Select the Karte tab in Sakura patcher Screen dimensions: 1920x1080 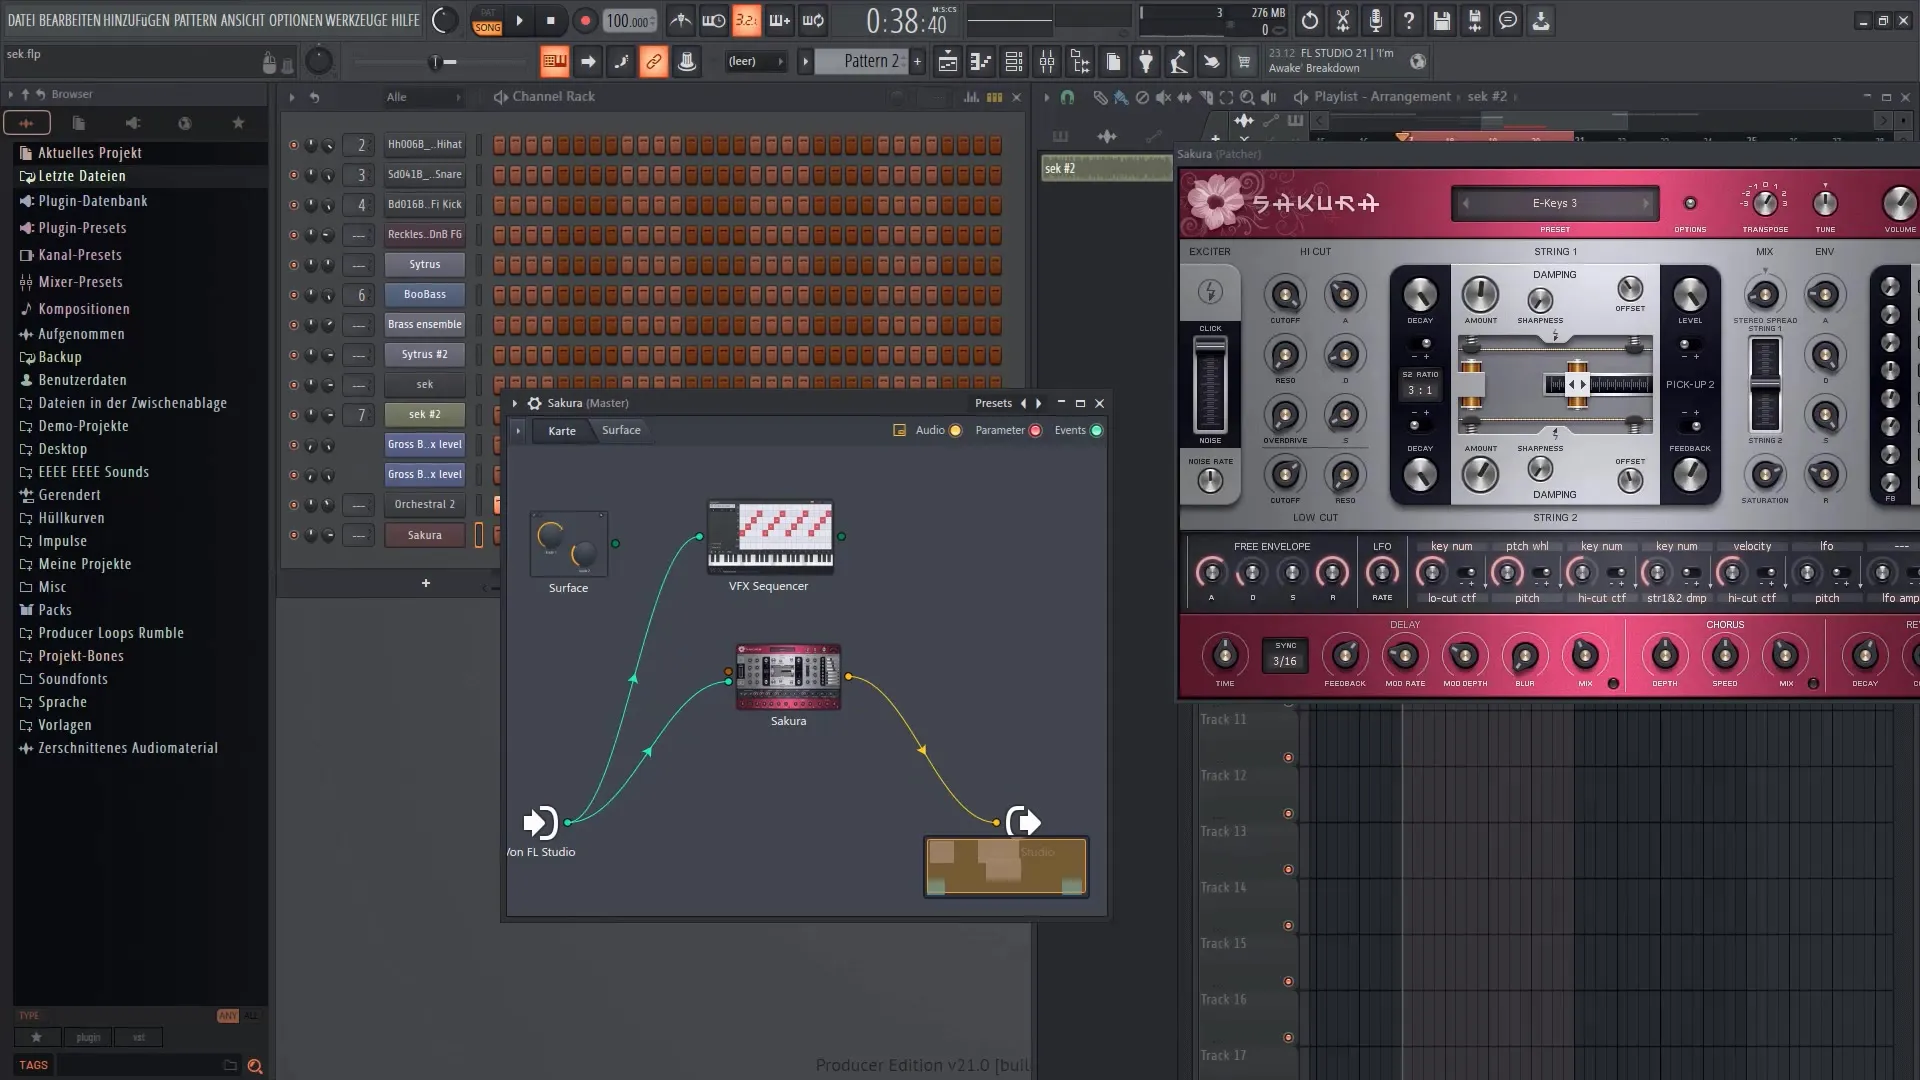559,430
